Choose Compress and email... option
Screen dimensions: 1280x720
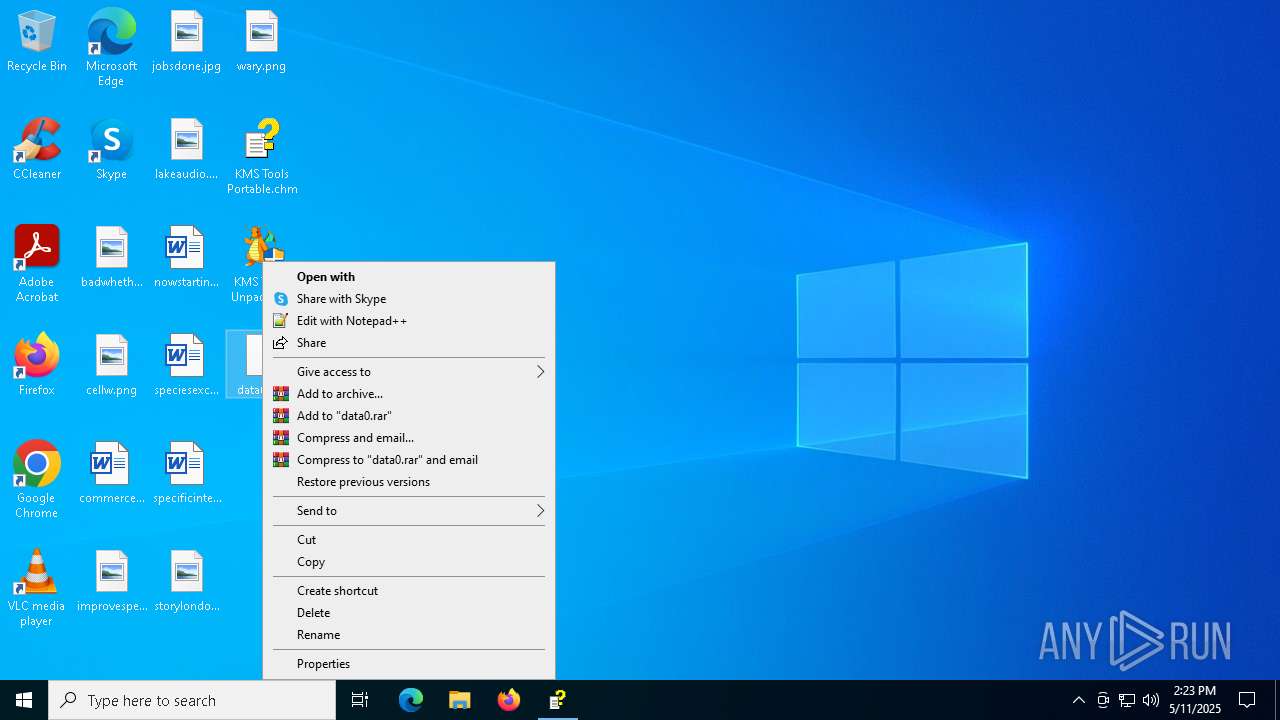pyautogui.click(x=409, y=438)
